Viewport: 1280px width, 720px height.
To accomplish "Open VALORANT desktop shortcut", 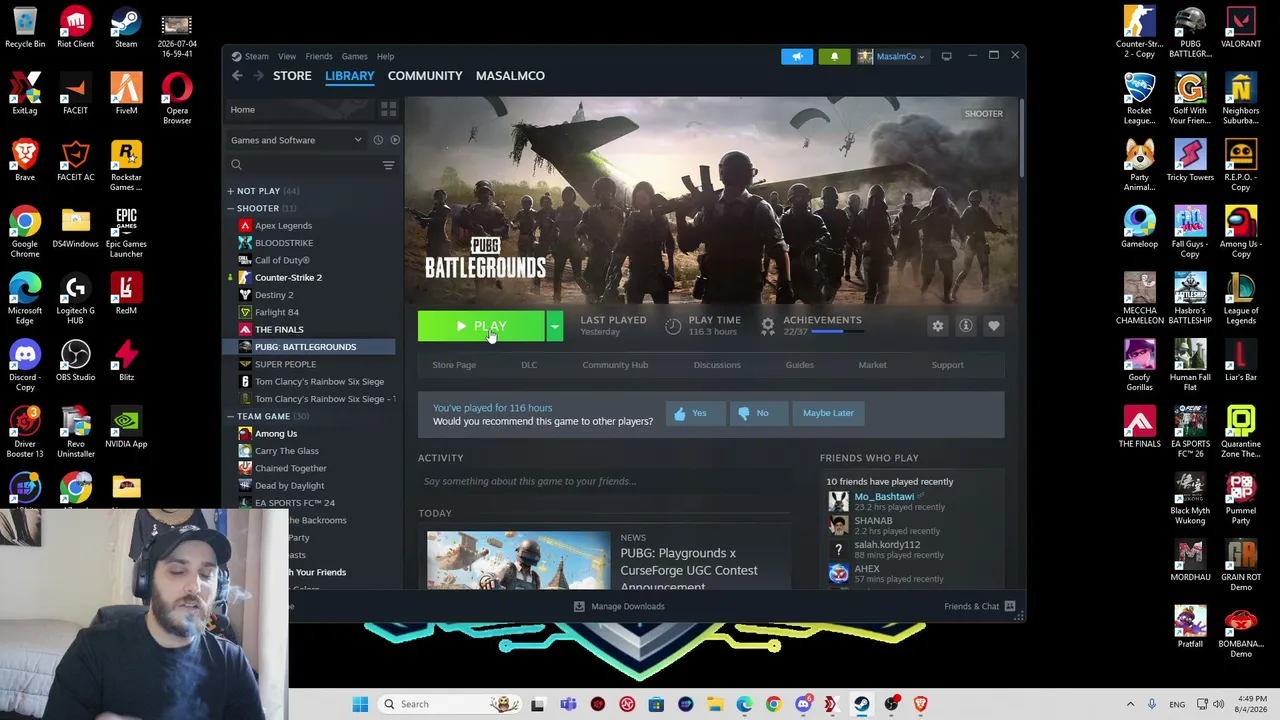I will [1240, 29].
